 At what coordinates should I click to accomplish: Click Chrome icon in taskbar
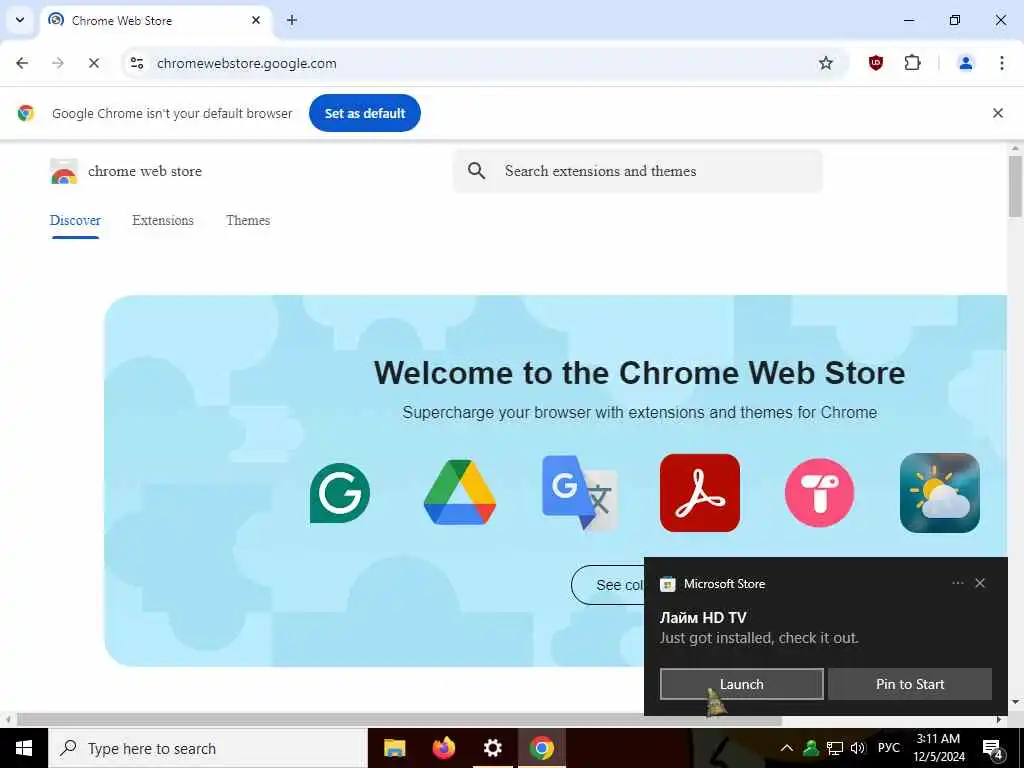click(541, 748)
